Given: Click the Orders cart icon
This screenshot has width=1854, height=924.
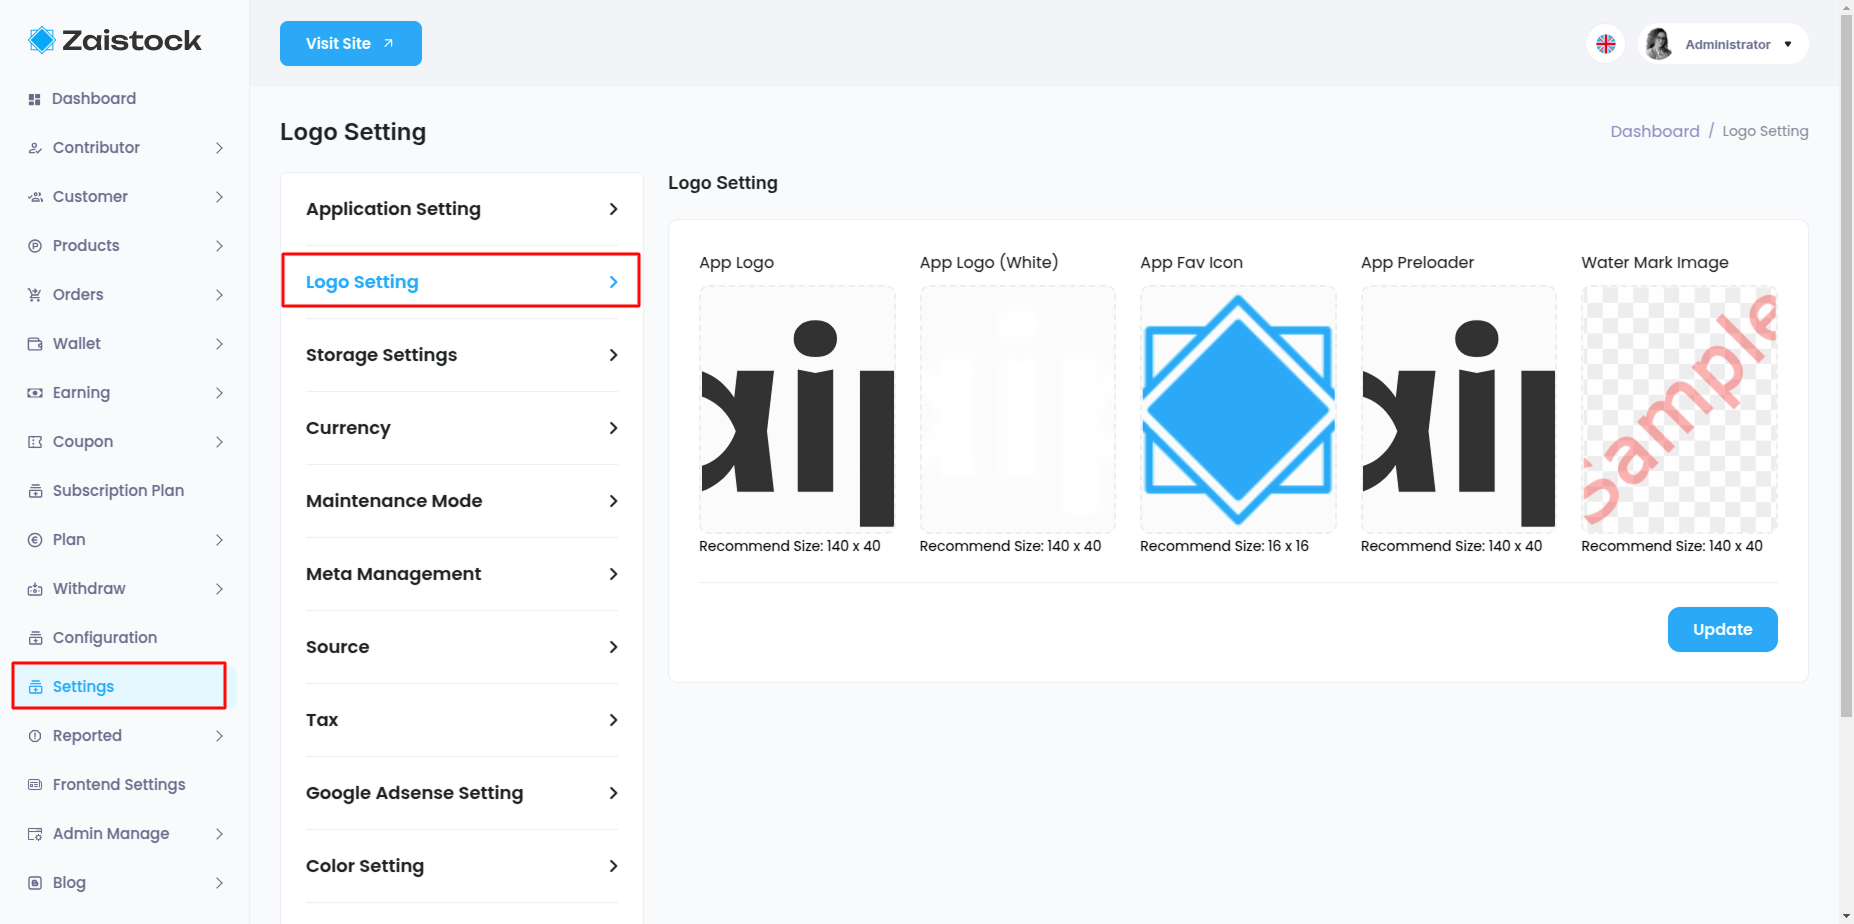Looking at the screenshot, I should tap(35, 295).
